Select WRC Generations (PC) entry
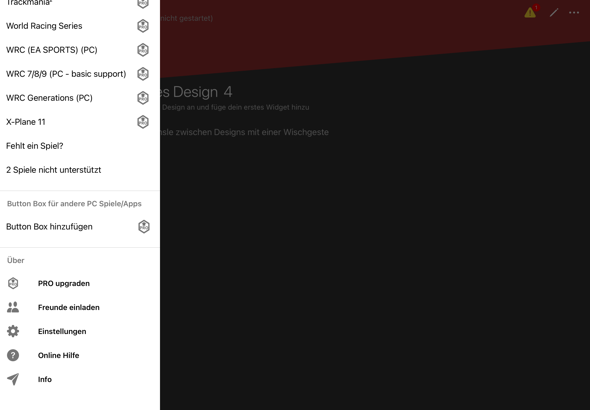The height and width of the screenshot is (410, 590). [80, 98]
